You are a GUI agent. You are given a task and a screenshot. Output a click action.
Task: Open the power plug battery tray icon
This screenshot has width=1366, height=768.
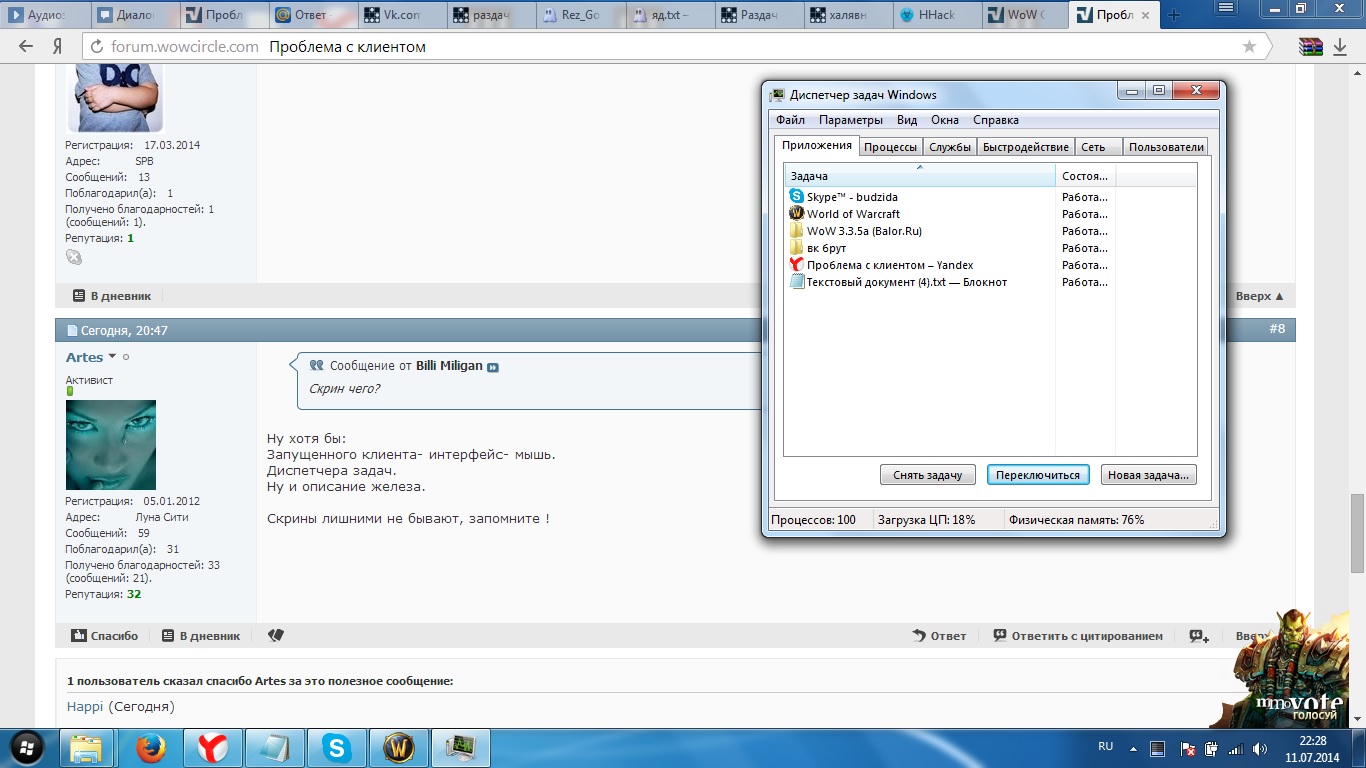click(1211, 748)
